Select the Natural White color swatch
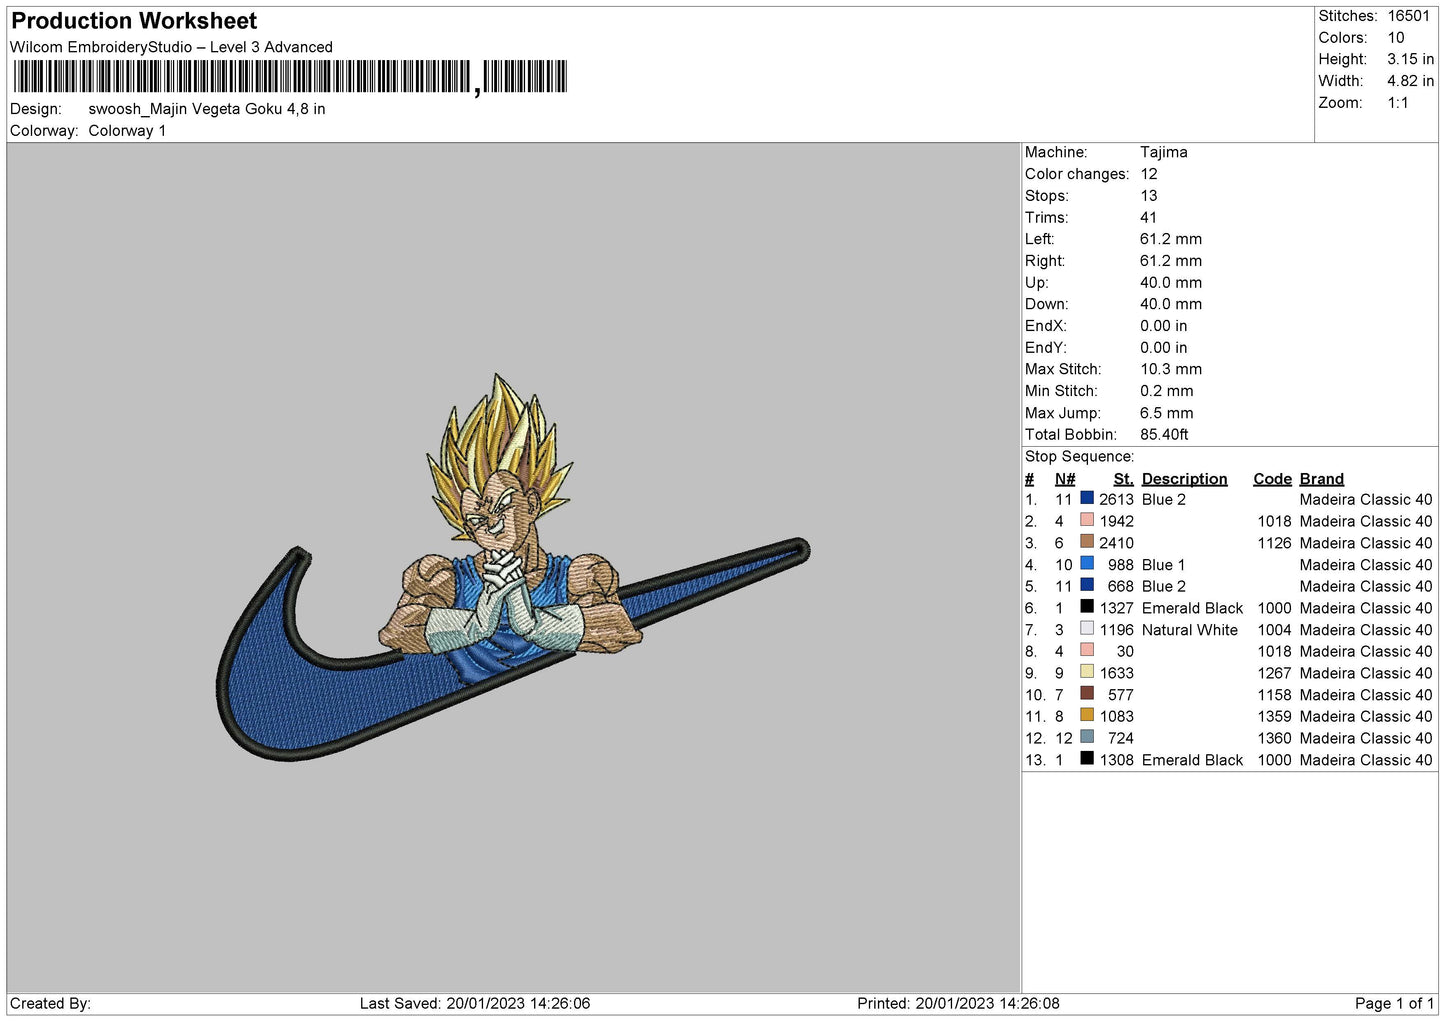 (x=1087, y=629)
